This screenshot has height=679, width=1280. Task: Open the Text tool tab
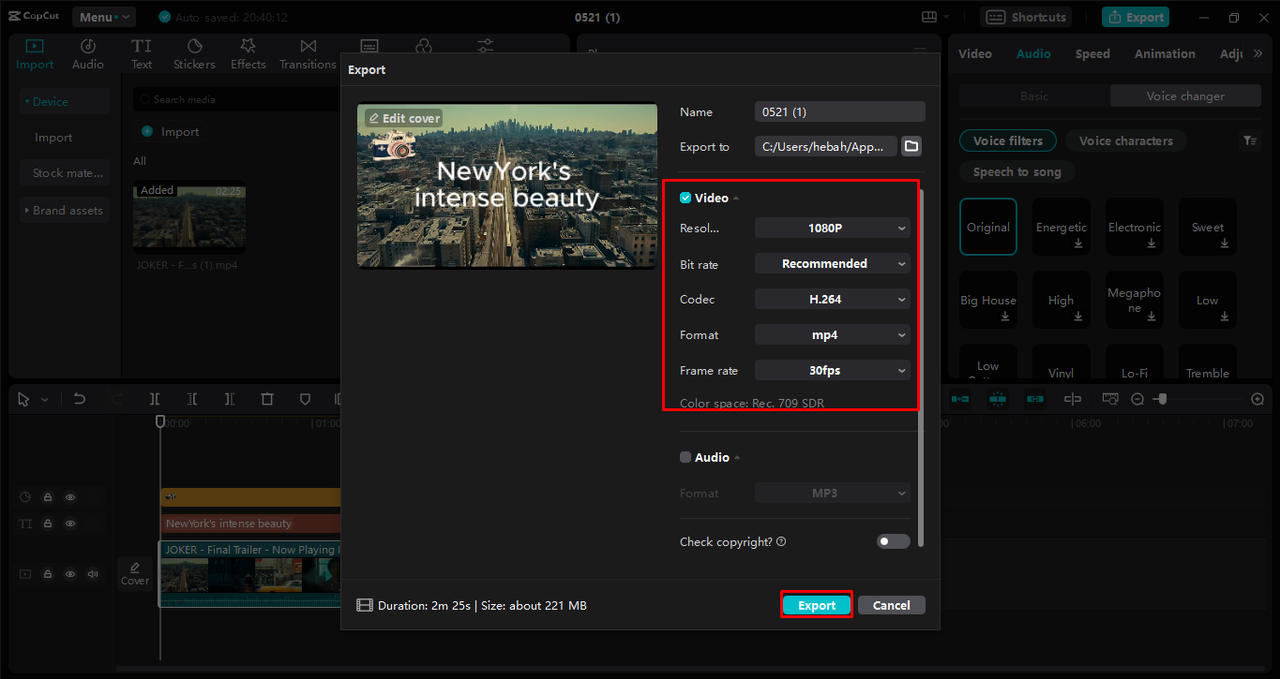coord(142,54)
